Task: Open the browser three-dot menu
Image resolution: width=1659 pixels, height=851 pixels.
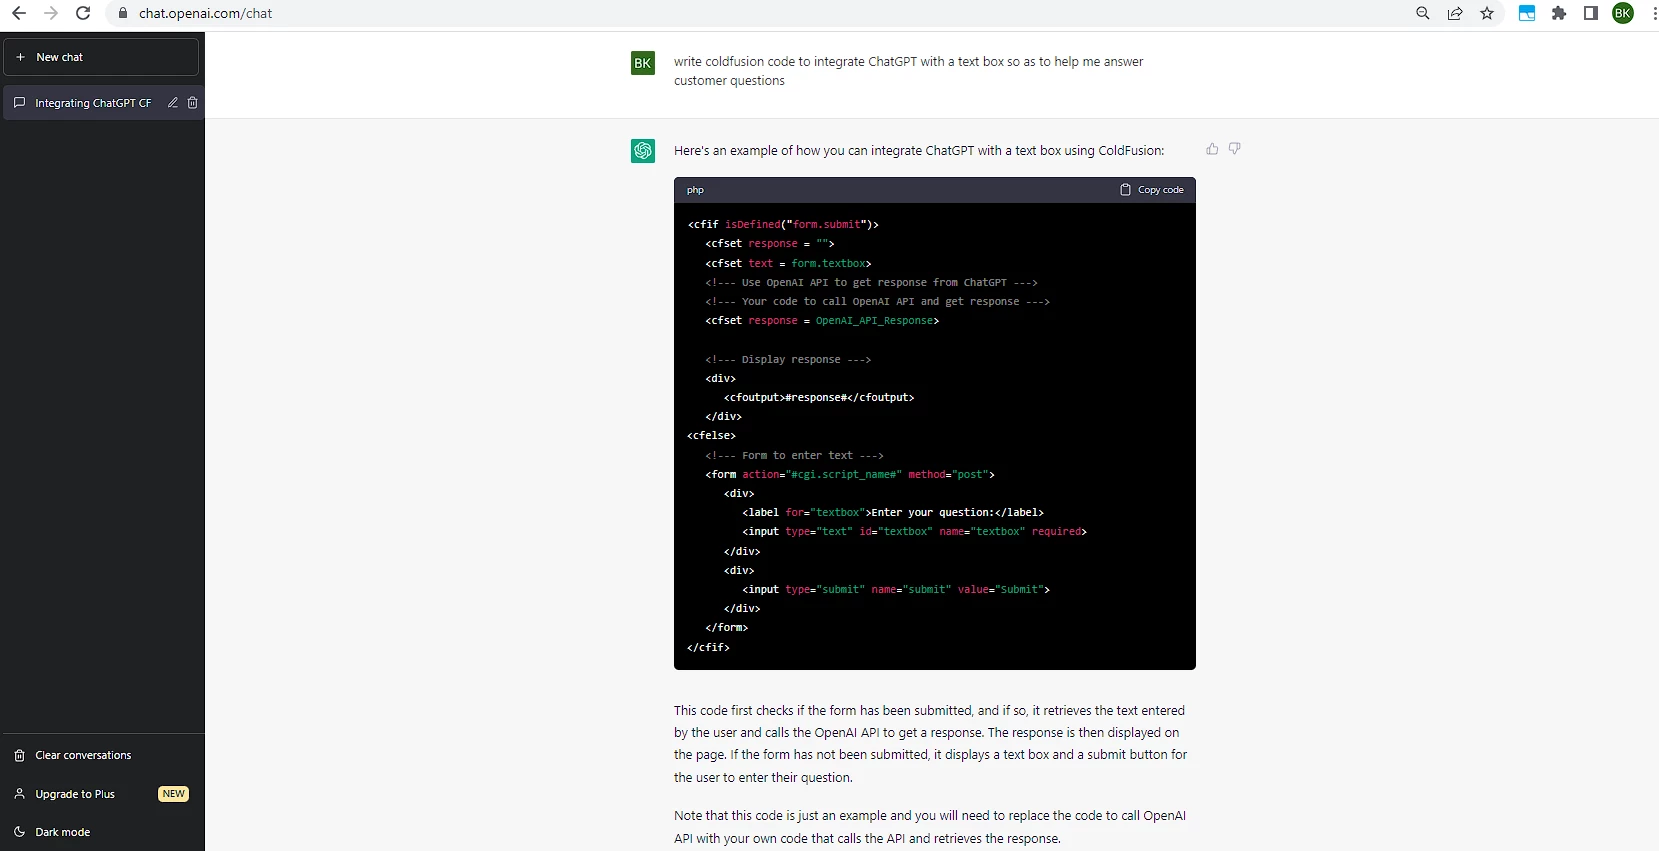Action: tap(1654, 13)
